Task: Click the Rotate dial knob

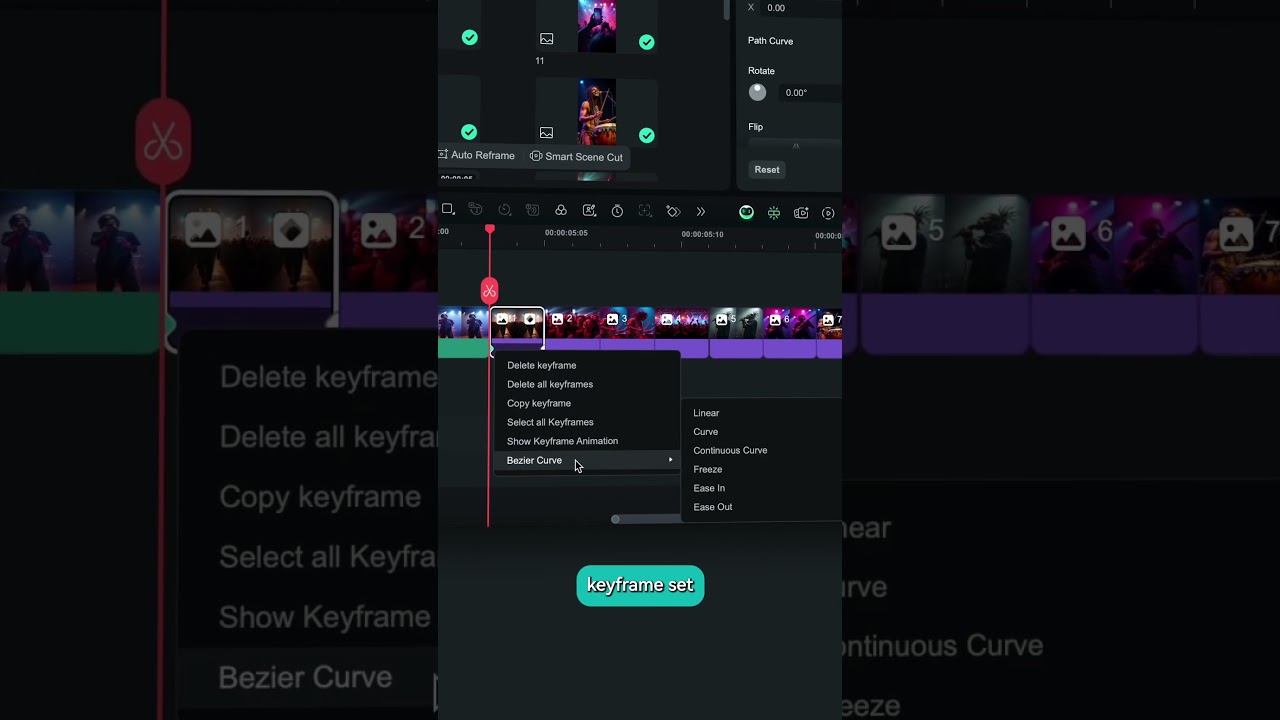Action: pyautogui.click(x=758, y=92)
